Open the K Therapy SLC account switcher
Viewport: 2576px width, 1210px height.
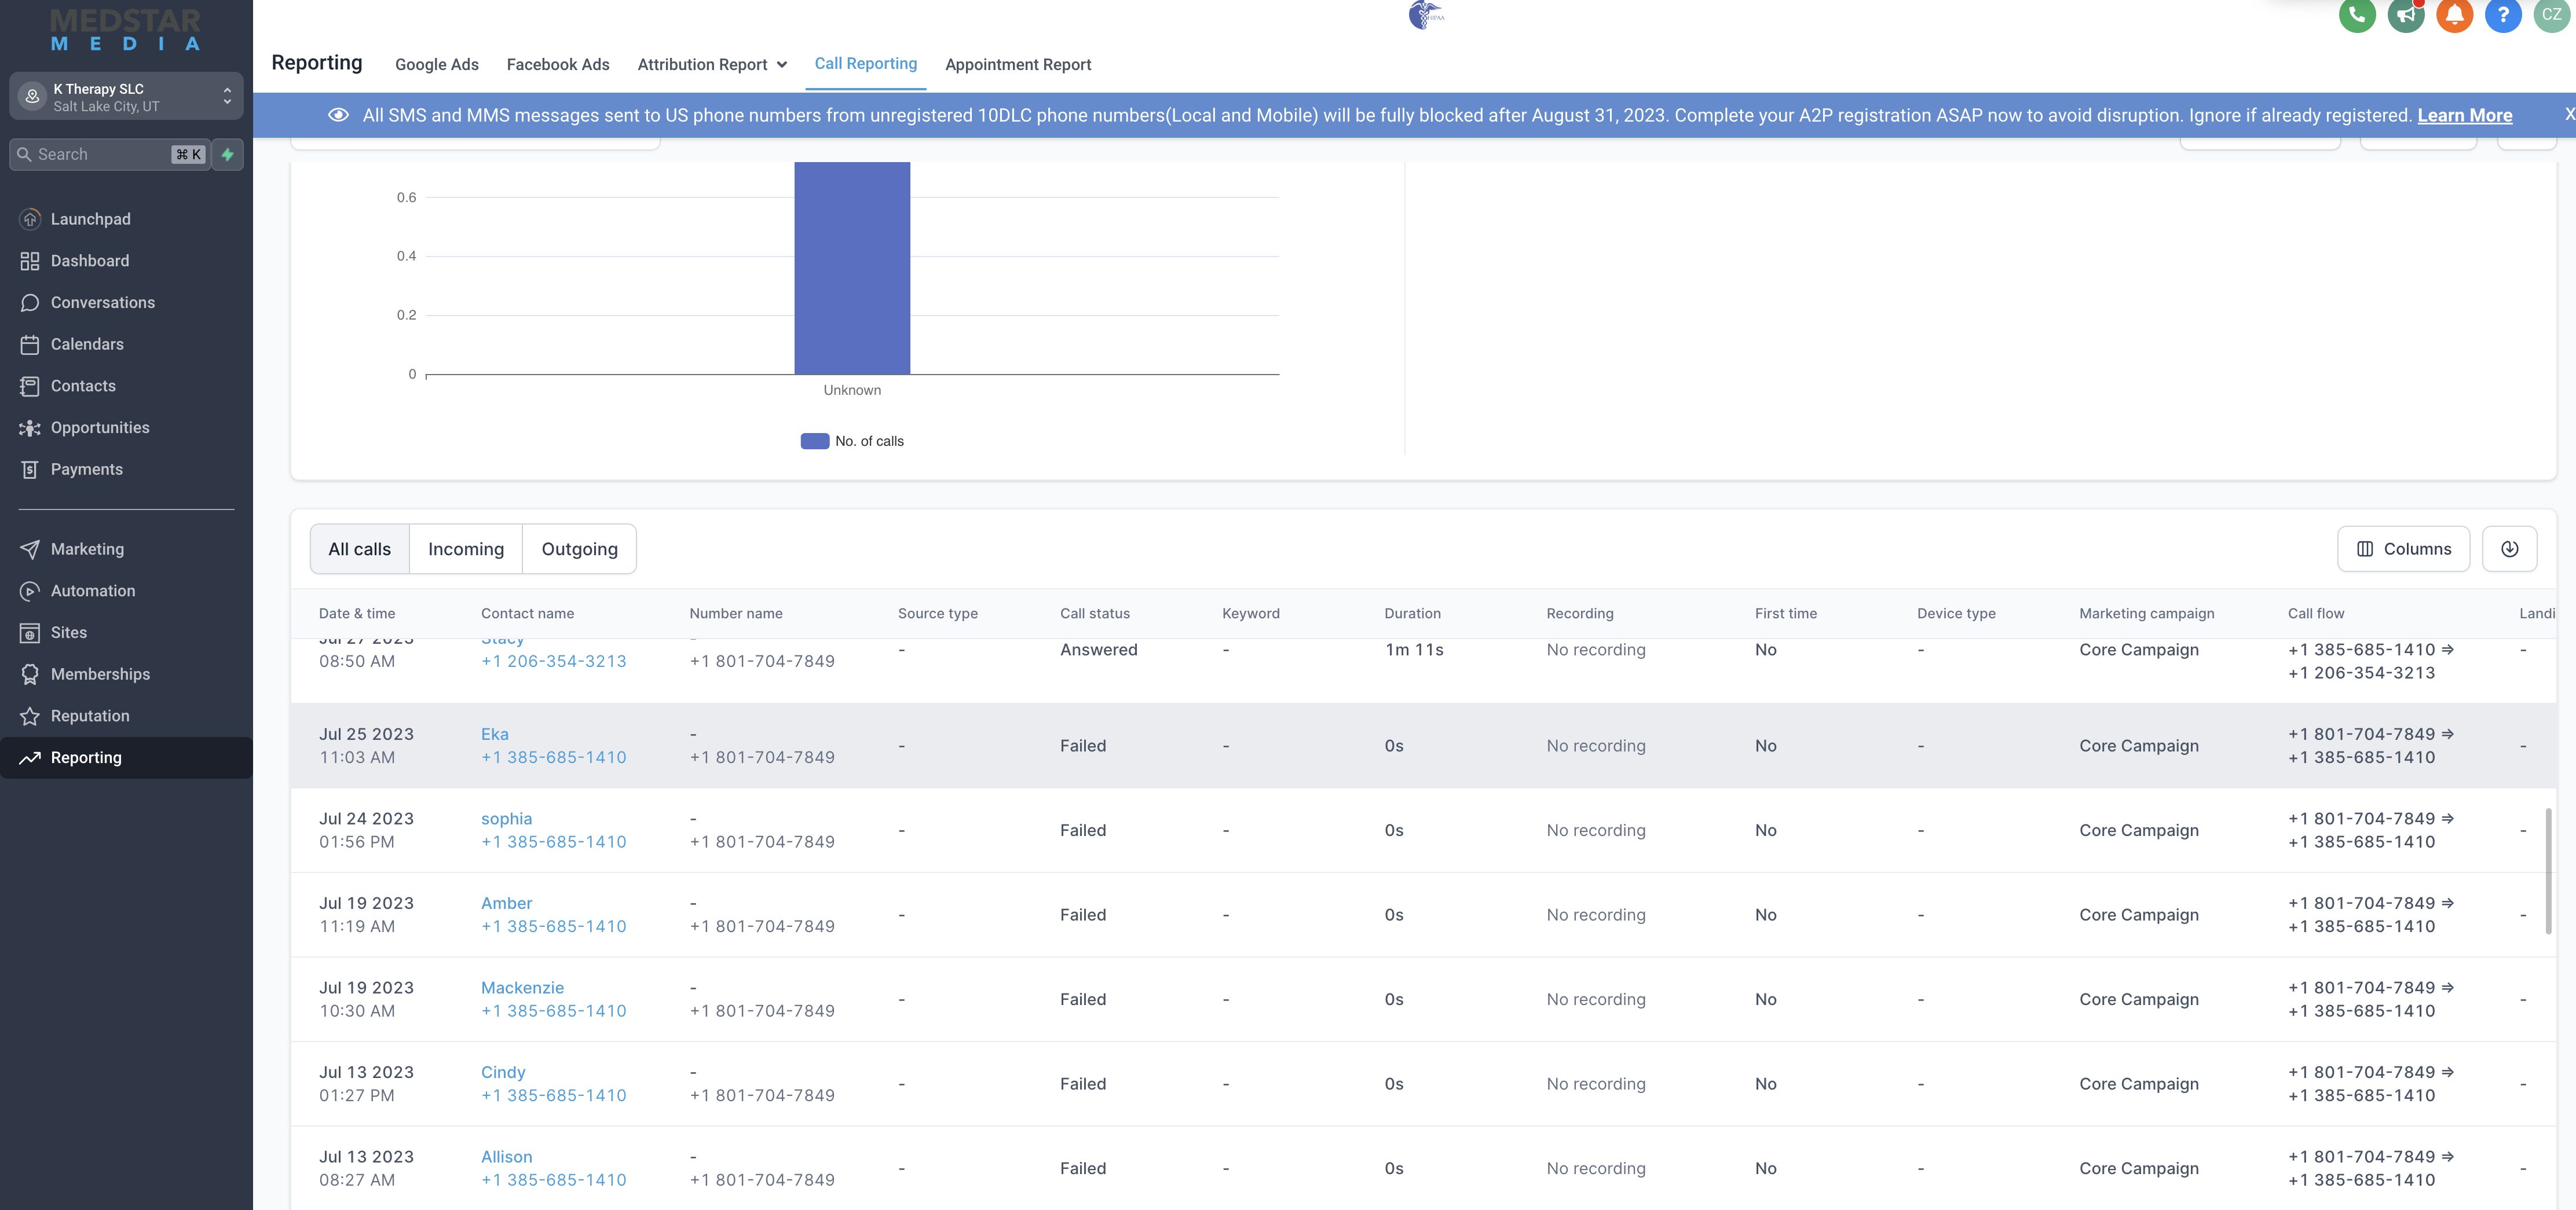coord(126,97)
